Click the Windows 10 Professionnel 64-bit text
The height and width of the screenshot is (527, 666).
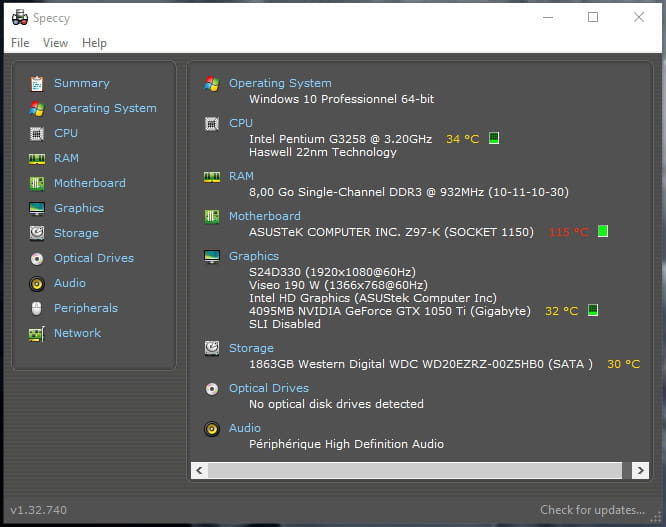(341, 99)
